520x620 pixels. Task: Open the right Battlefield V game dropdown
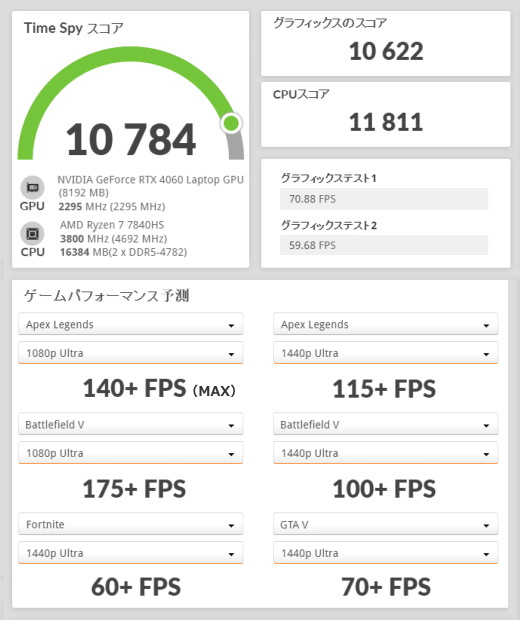click(x=386, y=424)
